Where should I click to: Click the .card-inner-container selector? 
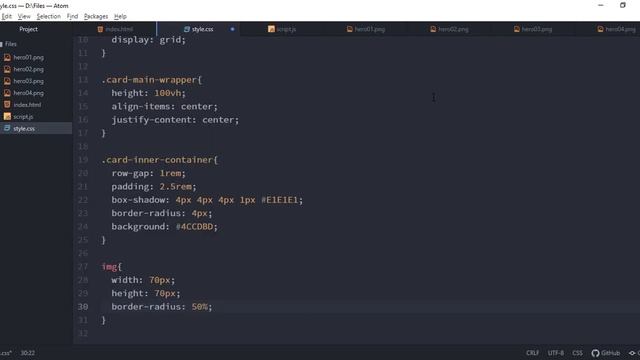click(157, 160)
